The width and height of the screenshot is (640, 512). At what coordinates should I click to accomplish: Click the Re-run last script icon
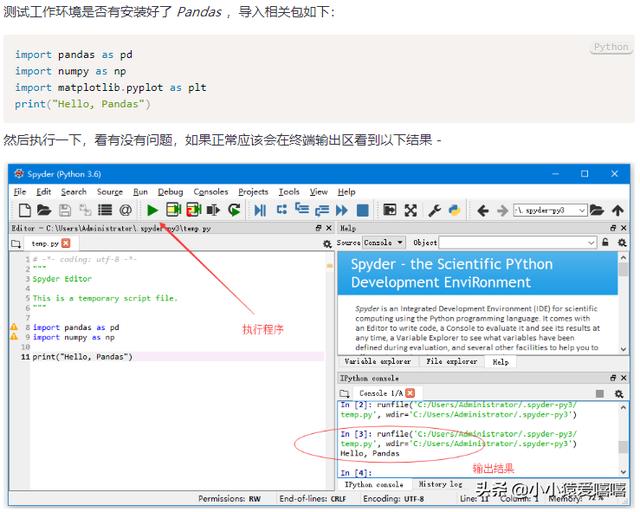click(x=234, y=210)
